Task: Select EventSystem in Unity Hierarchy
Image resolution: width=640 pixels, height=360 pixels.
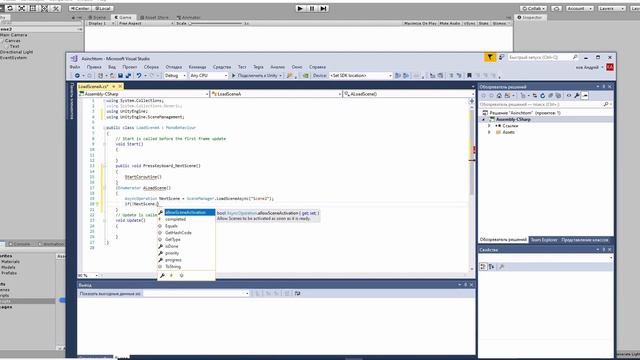Action: point(13,58)
